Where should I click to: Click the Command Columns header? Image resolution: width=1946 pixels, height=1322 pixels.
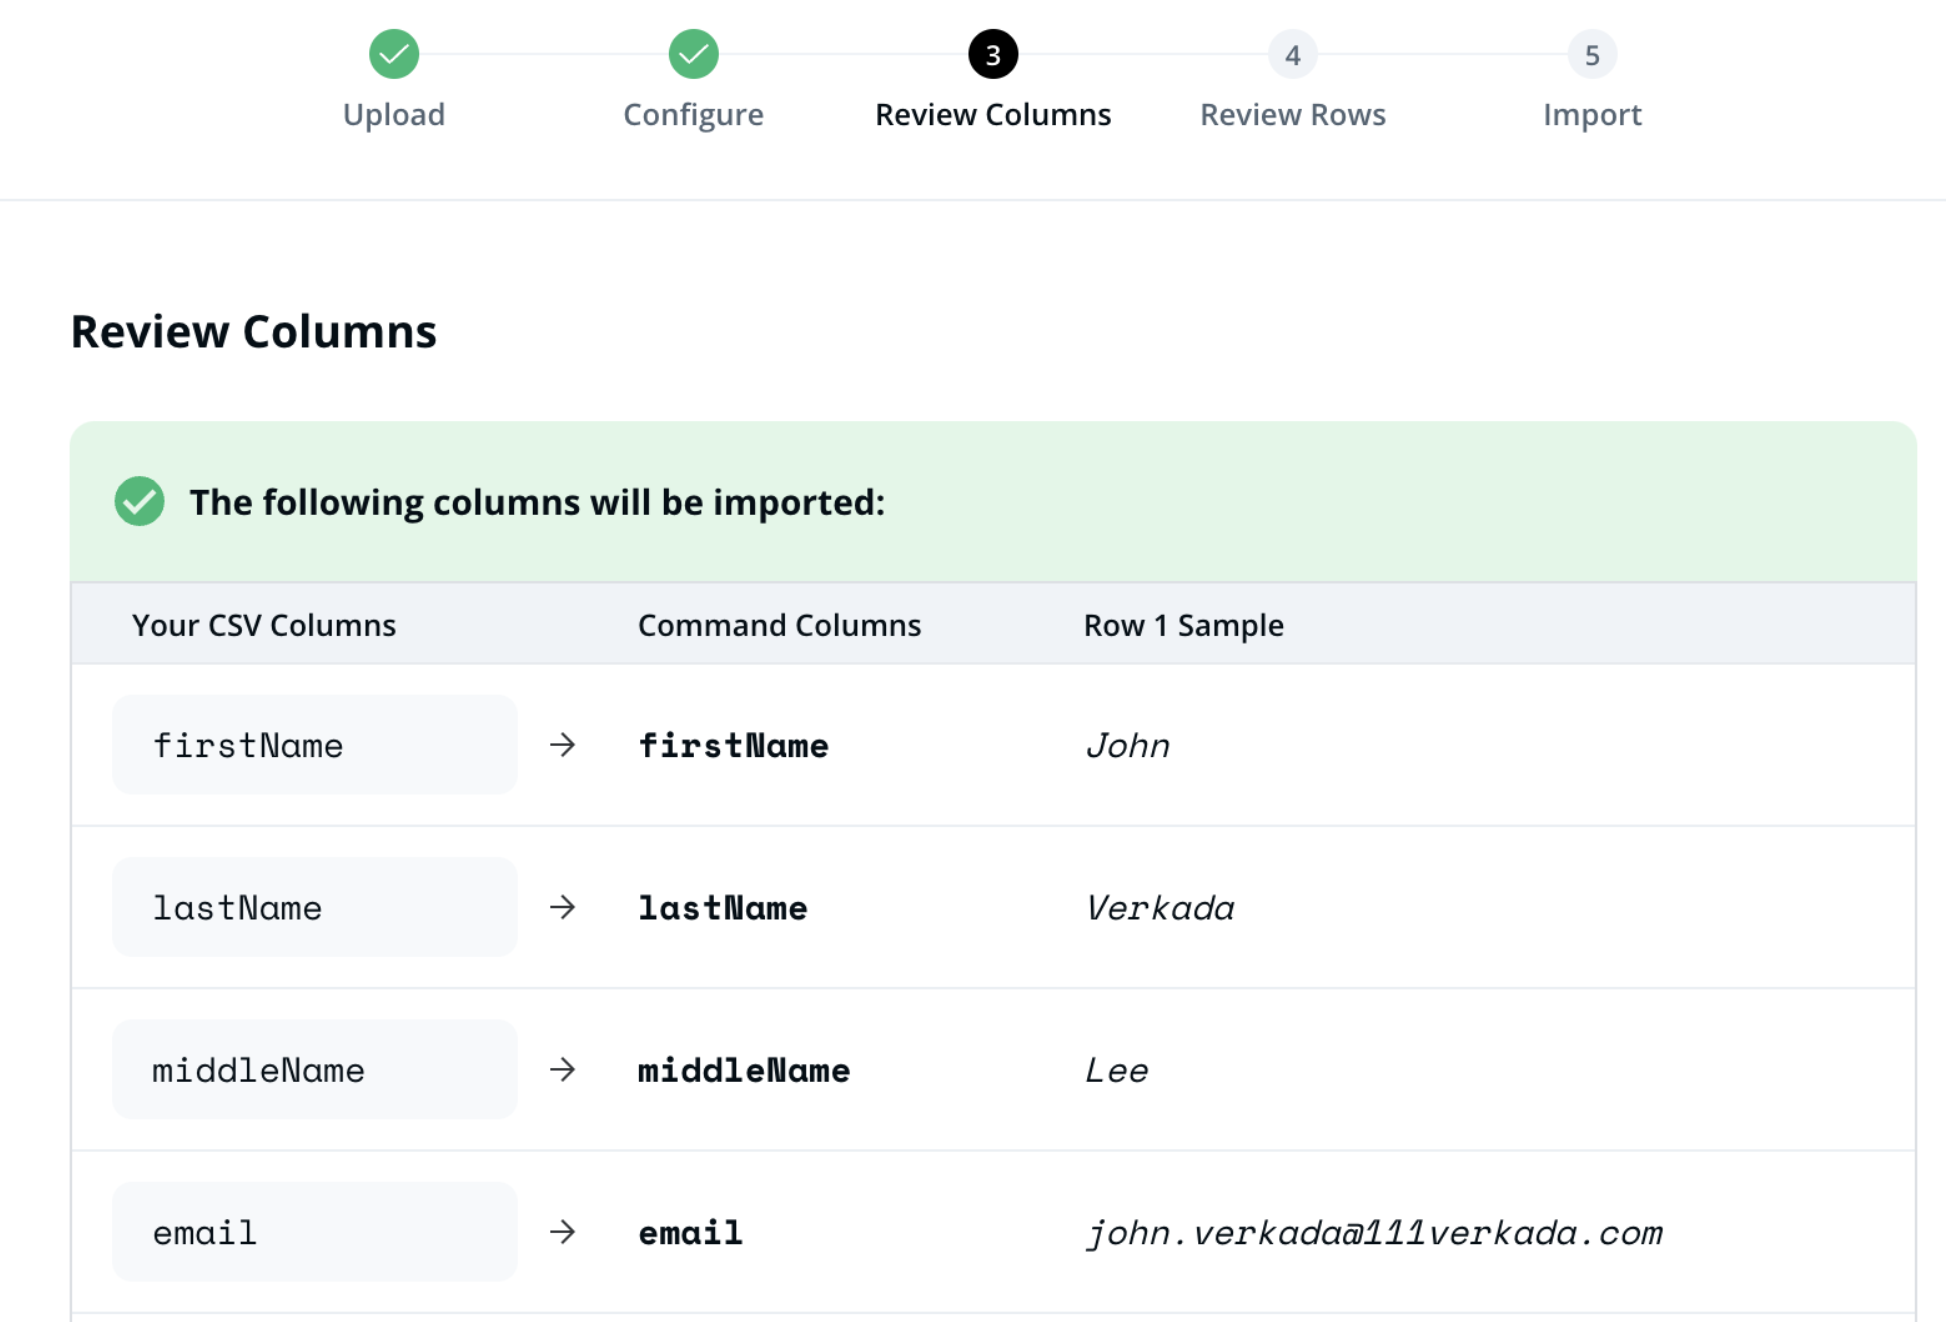779,625
